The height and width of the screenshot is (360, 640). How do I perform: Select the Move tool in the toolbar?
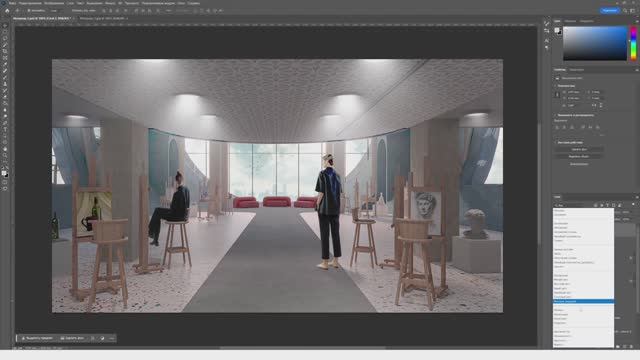5,25
